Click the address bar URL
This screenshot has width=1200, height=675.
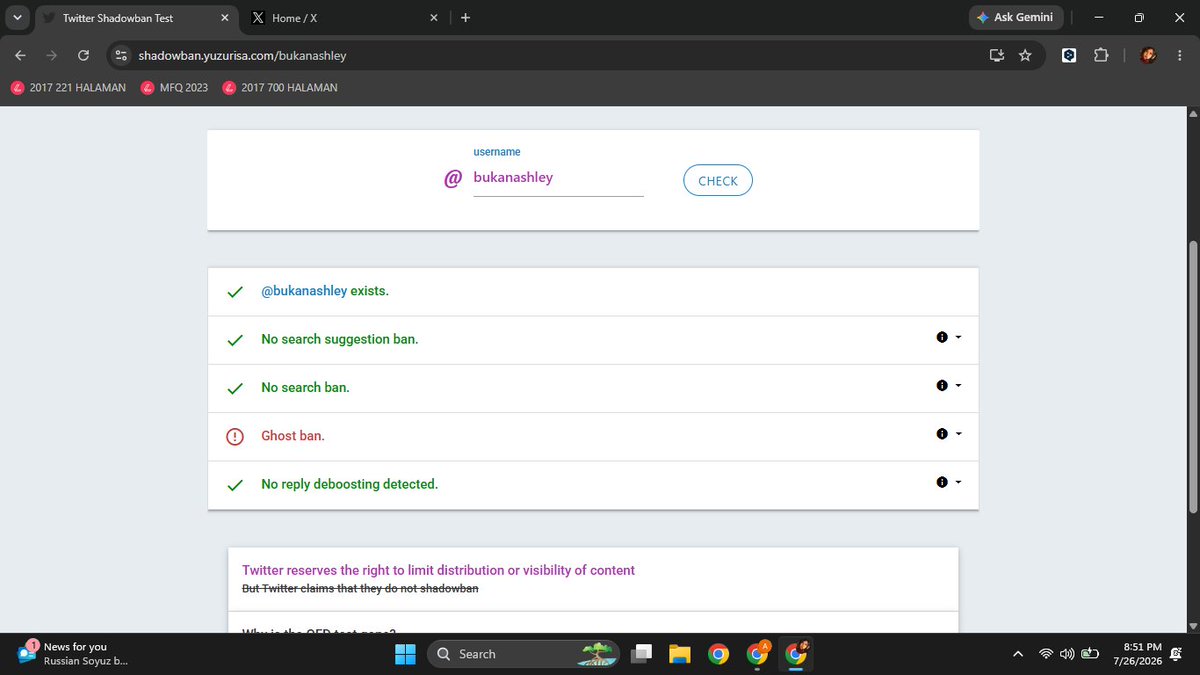pyautogui.click(x=243, y=56)
